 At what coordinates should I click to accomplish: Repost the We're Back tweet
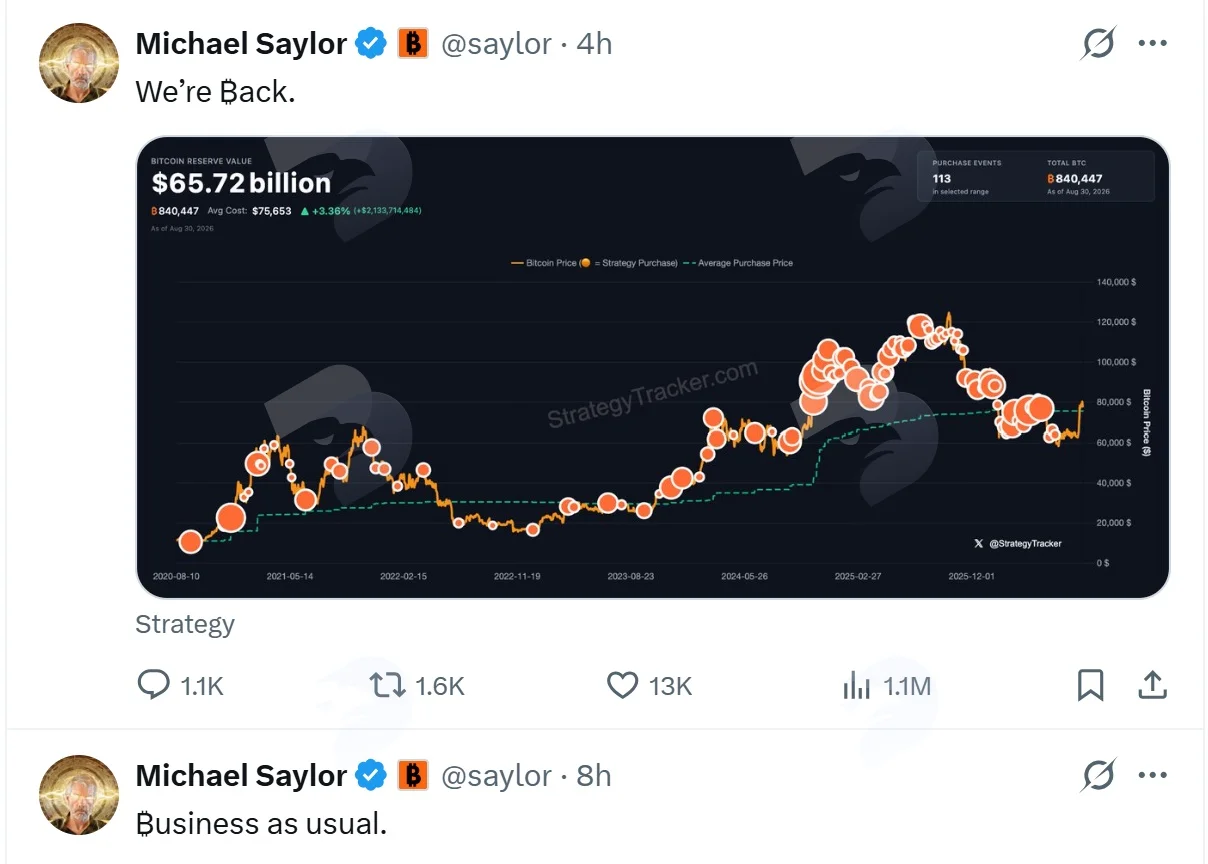point(417,685)
